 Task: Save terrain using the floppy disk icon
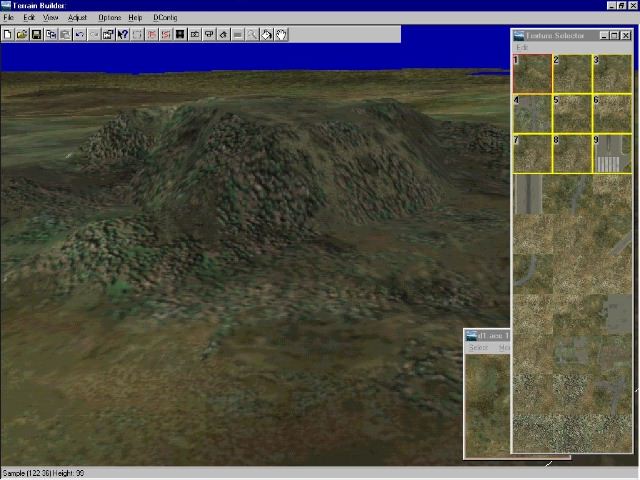coord(36,34)
